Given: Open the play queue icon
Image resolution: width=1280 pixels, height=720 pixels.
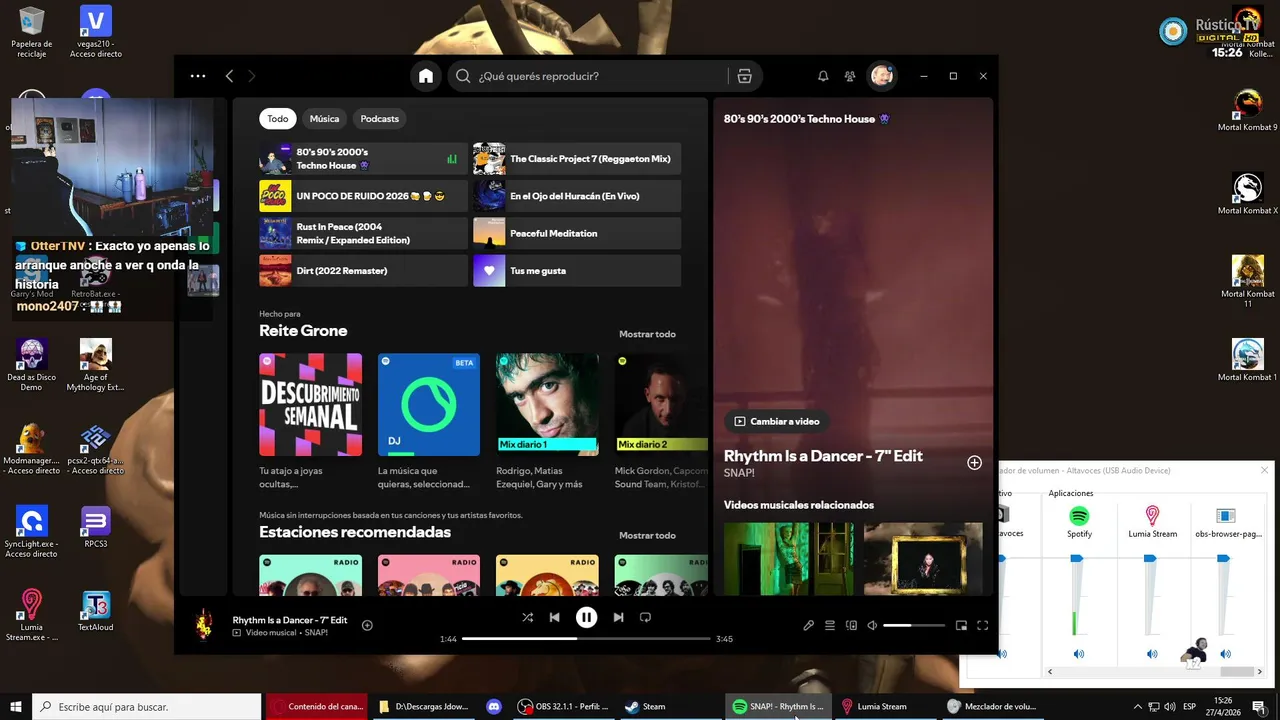Looking at the screenshot, I should click(830, 625).
